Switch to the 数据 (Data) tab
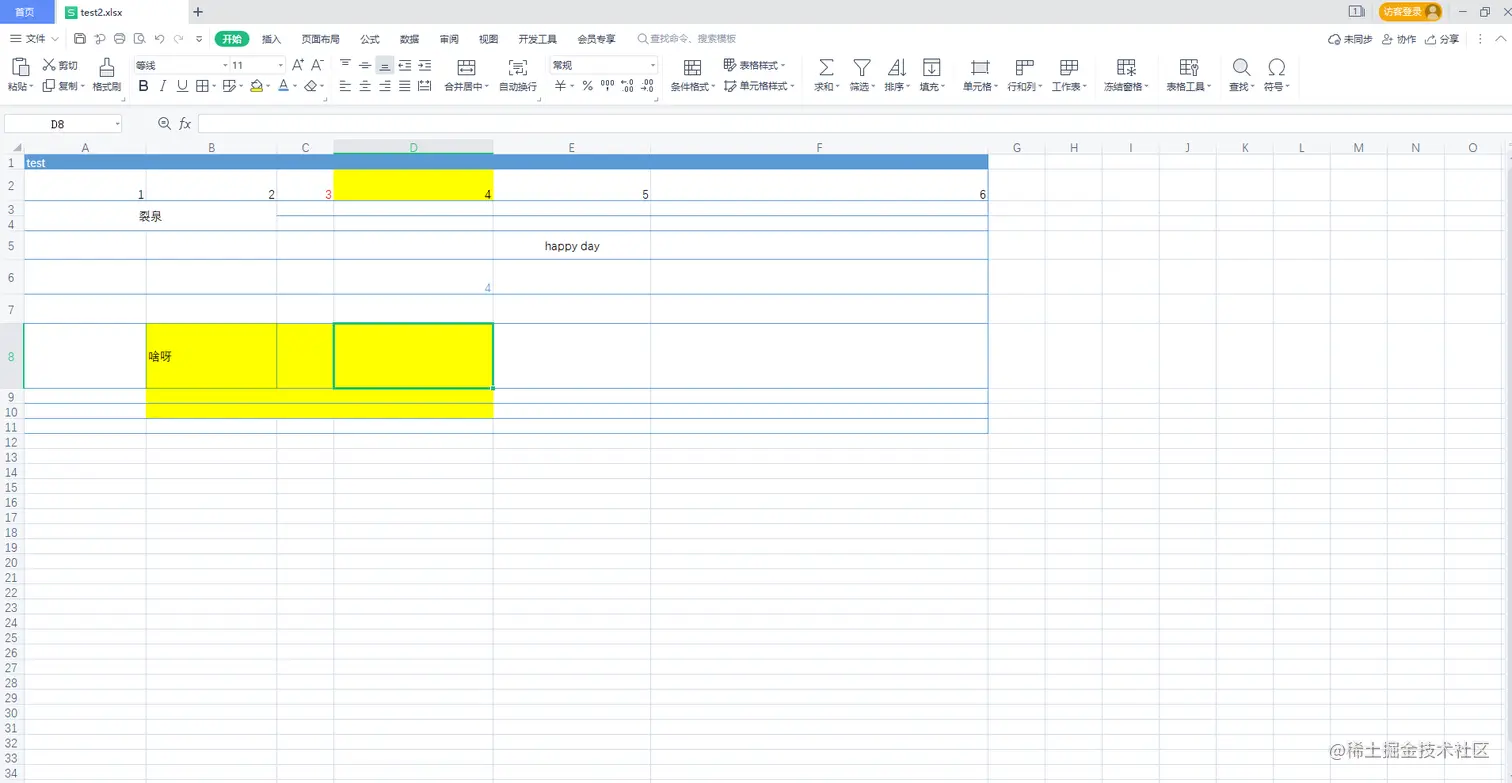This screenshot has width=1512, height=783. 409,39
